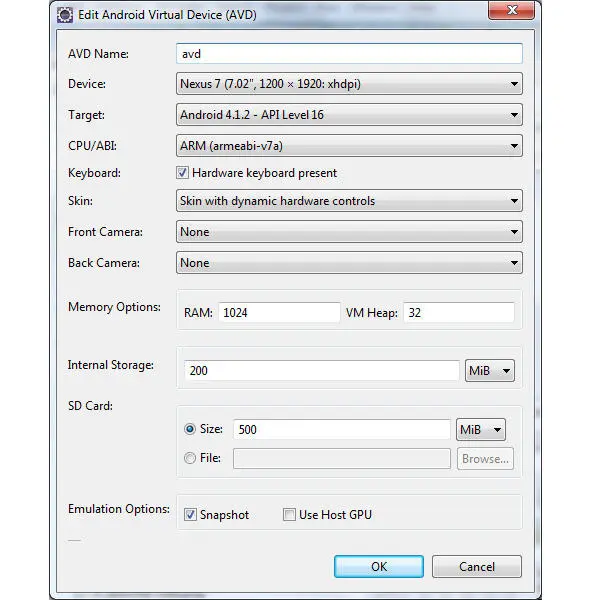
Task: Focus the AVD Name text field
Action: [x=349, y=54]
